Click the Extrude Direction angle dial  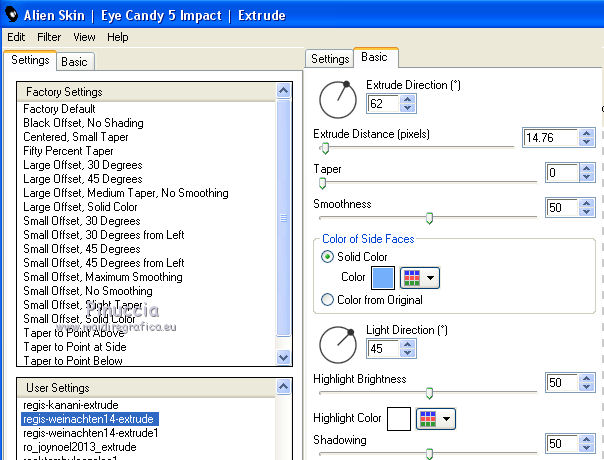tap(338, 100)
